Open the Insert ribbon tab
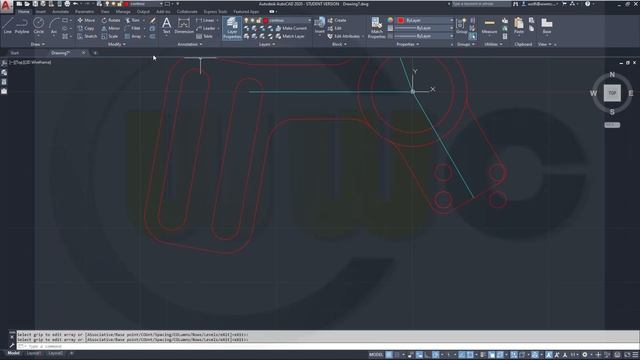This screenshot has width=640, height=360. point(40,11)
